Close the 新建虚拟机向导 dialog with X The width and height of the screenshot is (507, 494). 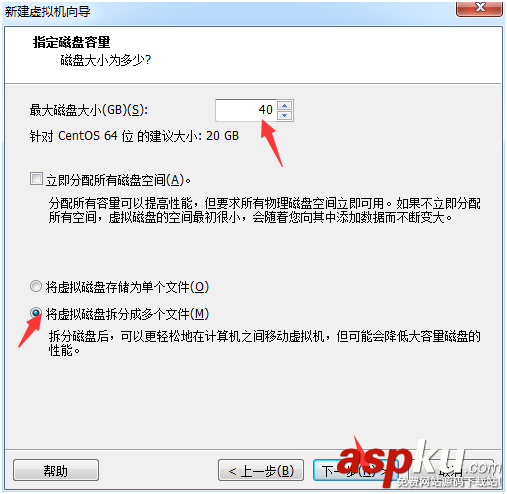479,8
